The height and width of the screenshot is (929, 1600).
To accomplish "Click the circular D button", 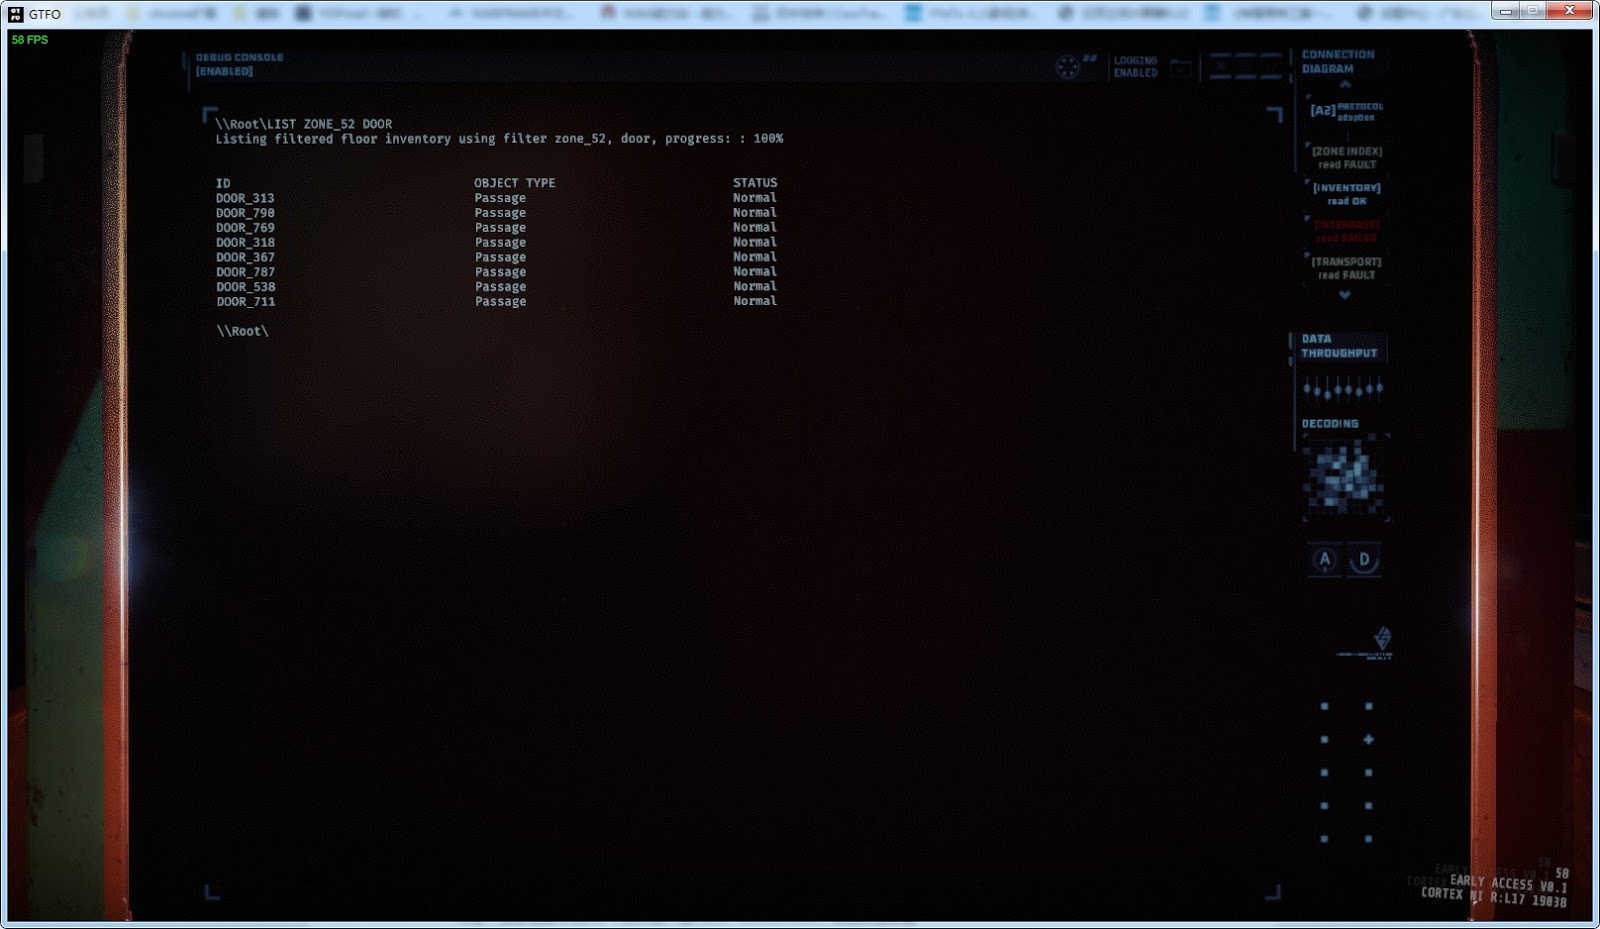I will coord(1364,560).
